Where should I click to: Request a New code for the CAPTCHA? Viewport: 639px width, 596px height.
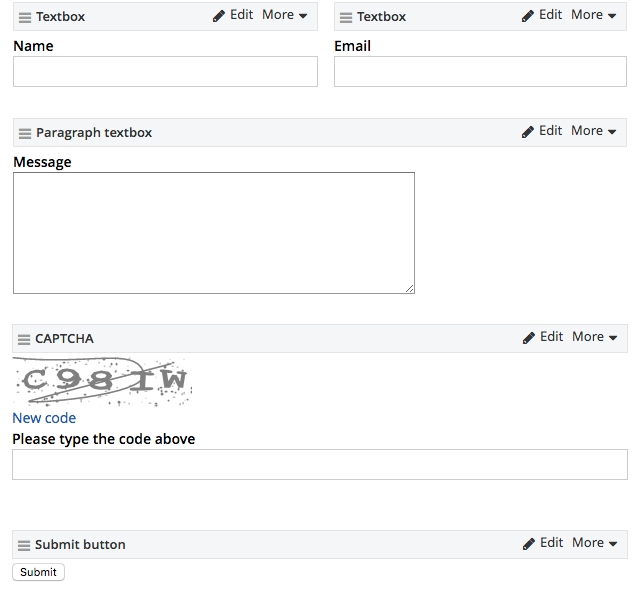(44, 418)
